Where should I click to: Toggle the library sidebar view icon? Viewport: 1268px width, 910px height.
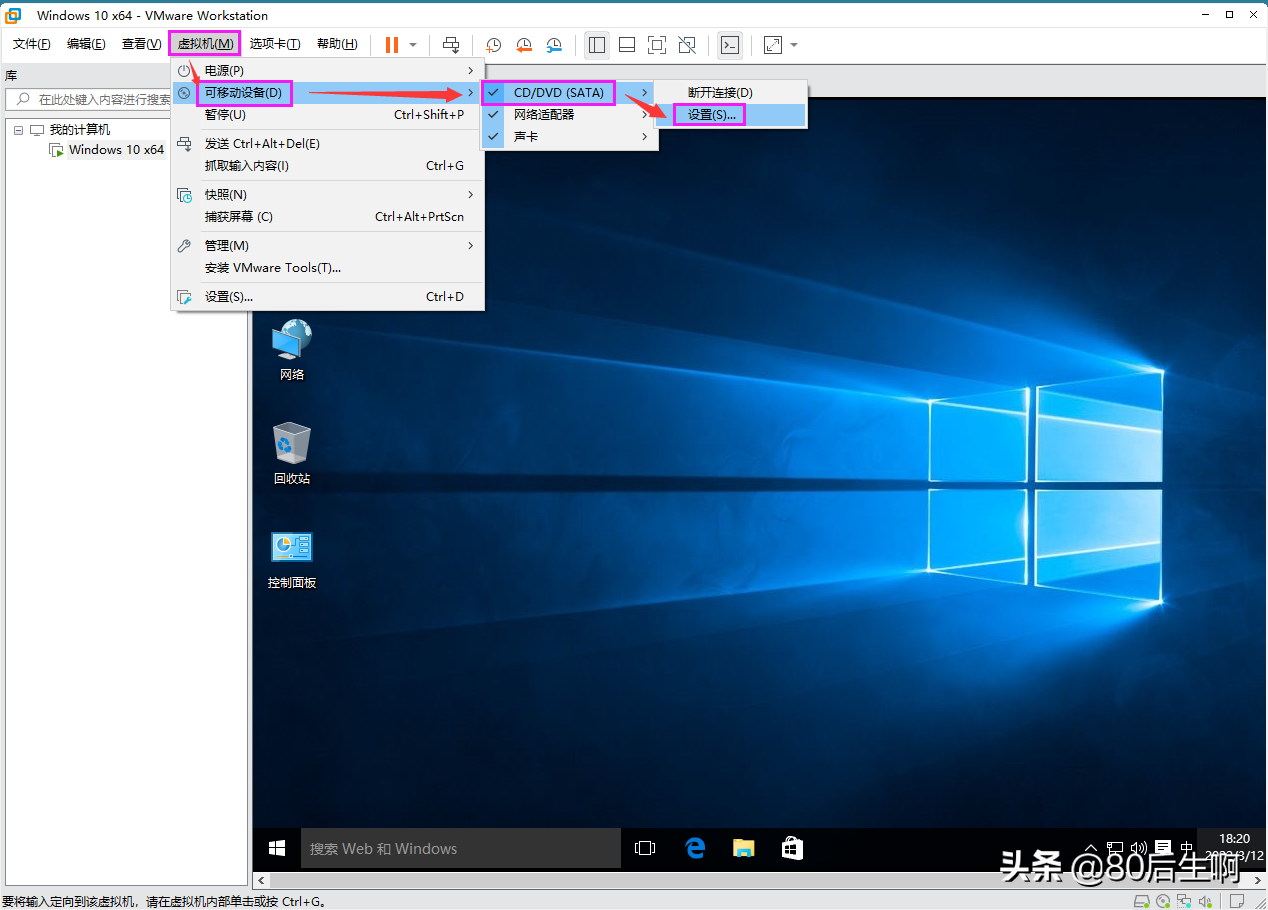(597, 45)
